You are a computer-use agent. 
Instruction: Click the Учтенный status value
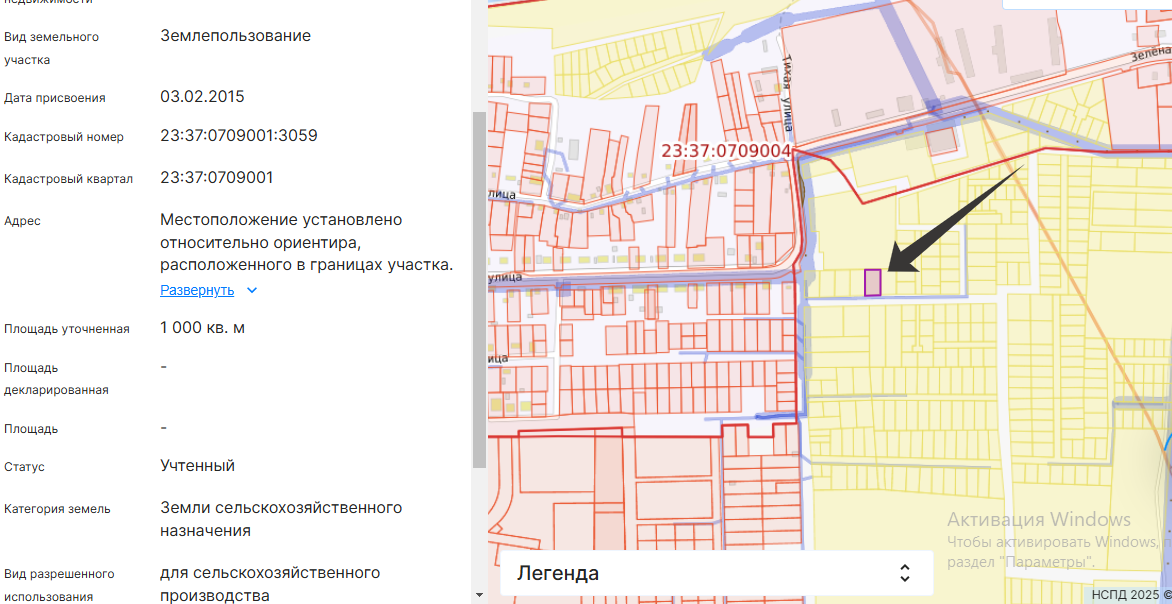click(198, 466)
